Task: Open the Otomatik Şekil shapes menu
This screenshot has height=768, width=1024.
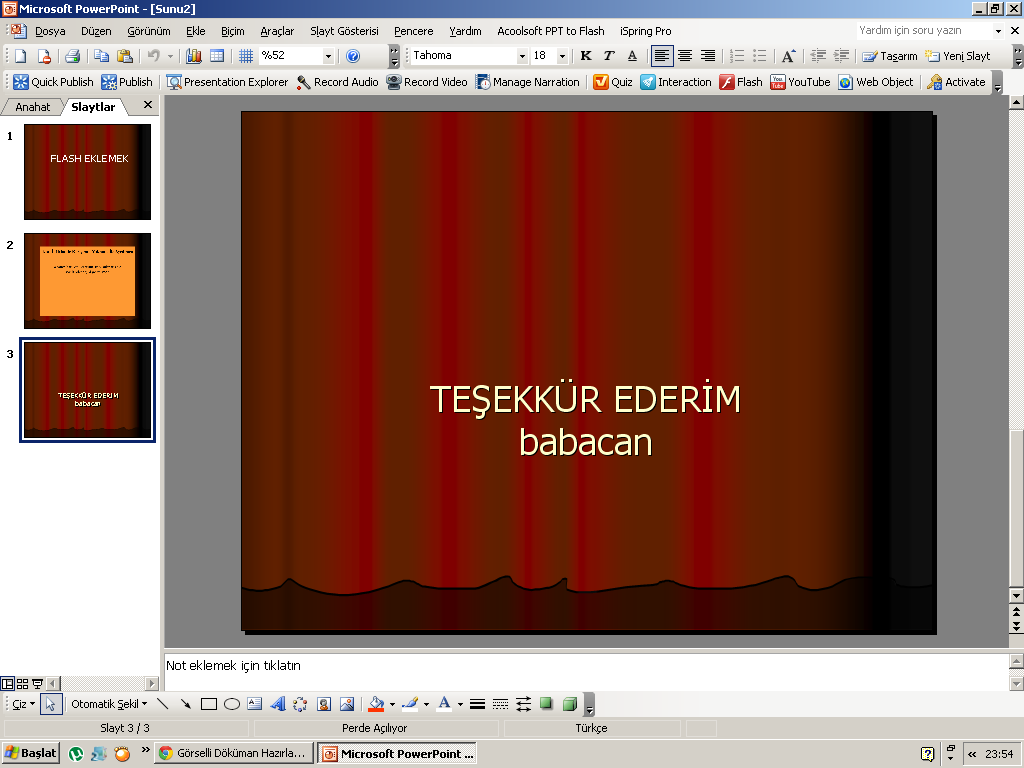Action: click(109, 704)
